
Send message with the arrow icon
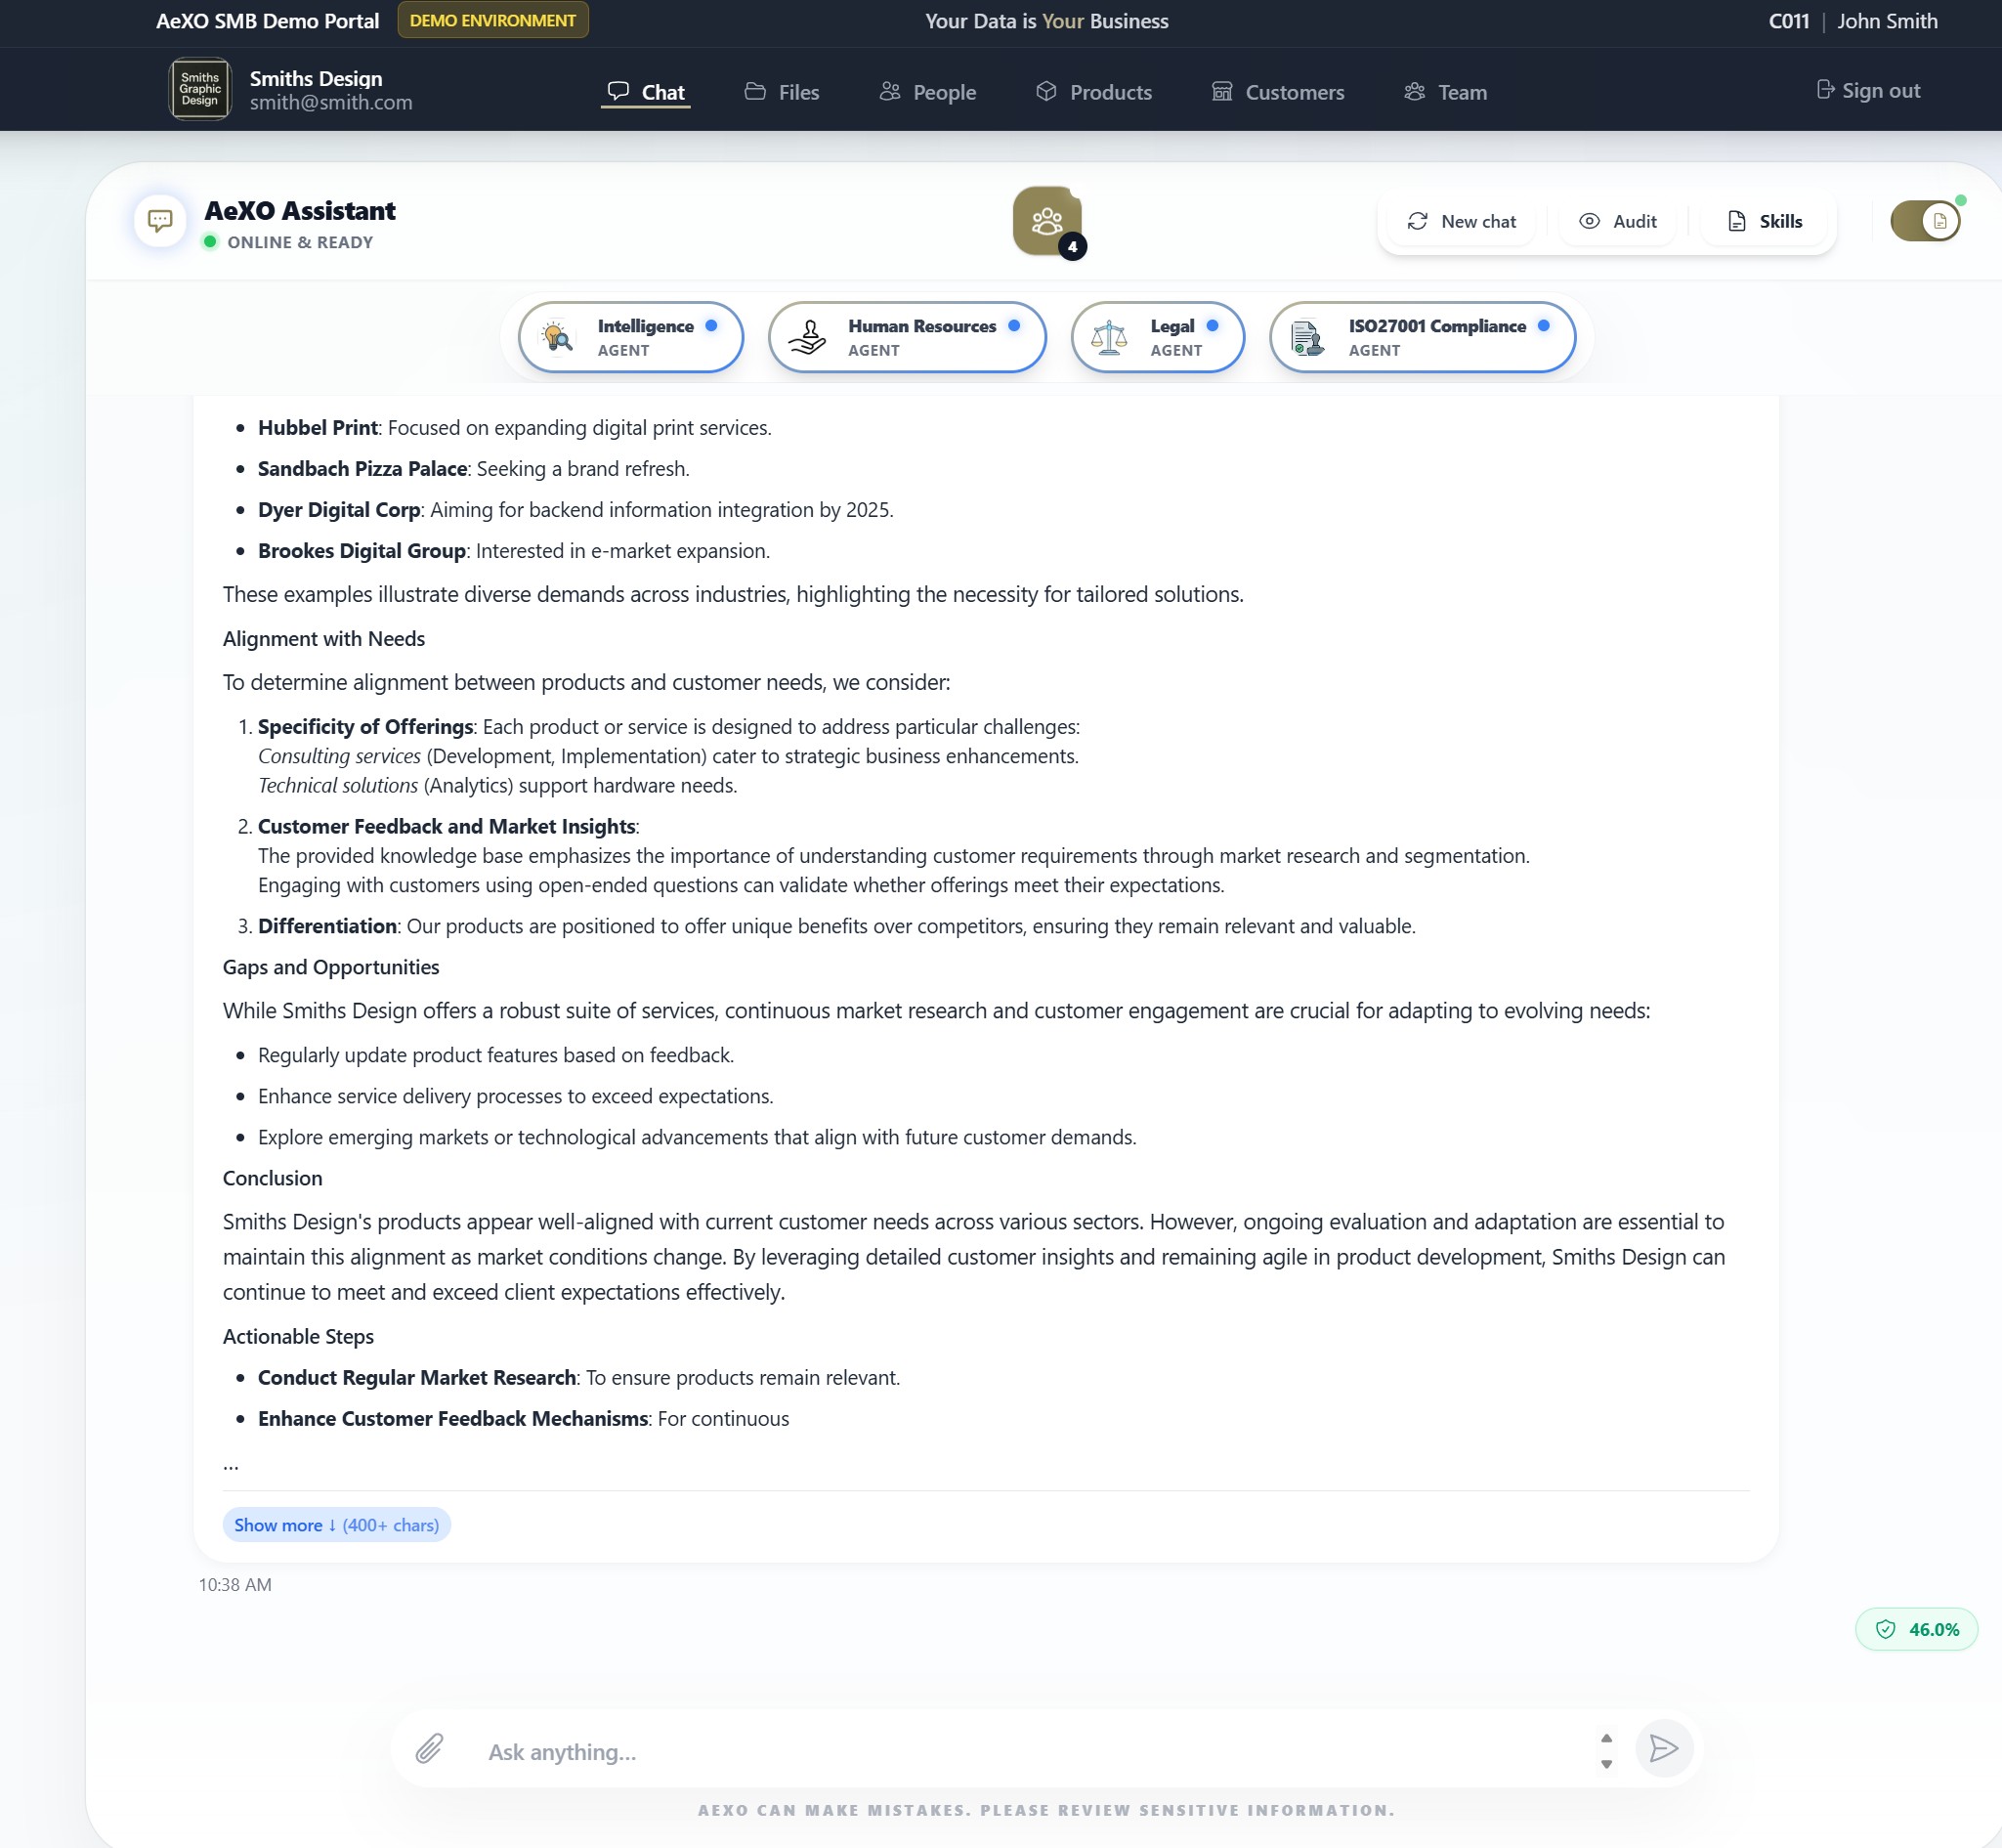point(1663,1748)
